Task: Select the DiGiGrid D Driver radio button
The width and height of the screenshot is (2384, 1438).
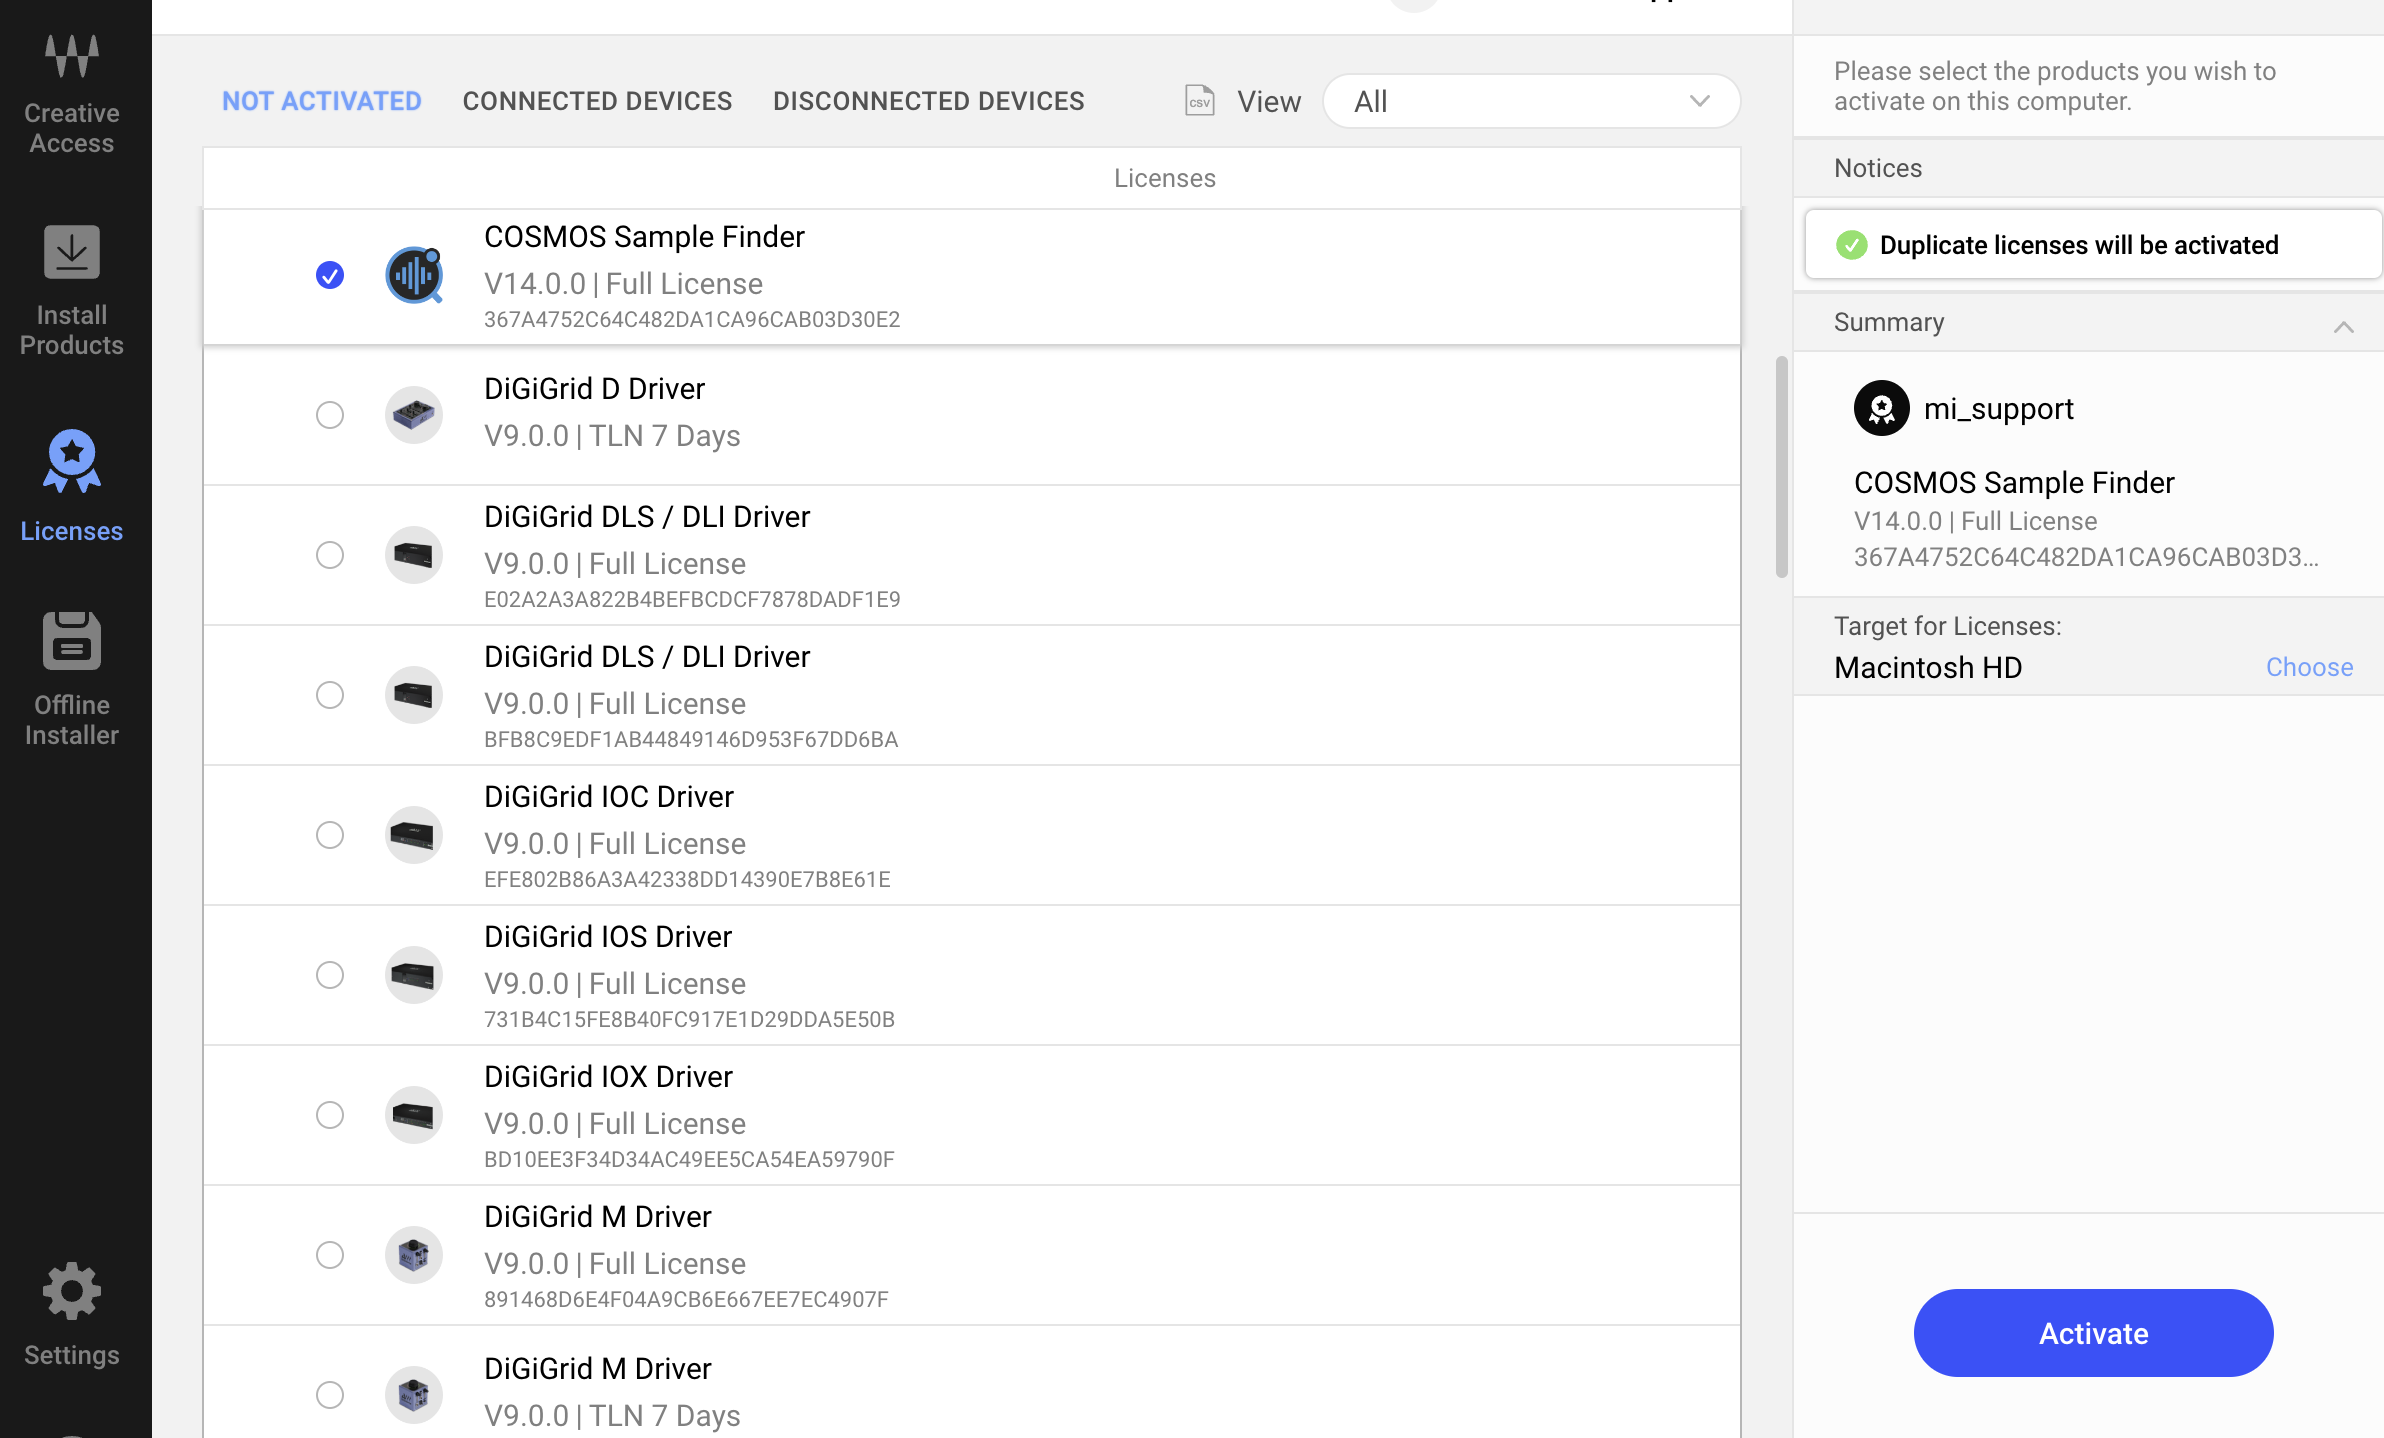Action: coord(330,415)
